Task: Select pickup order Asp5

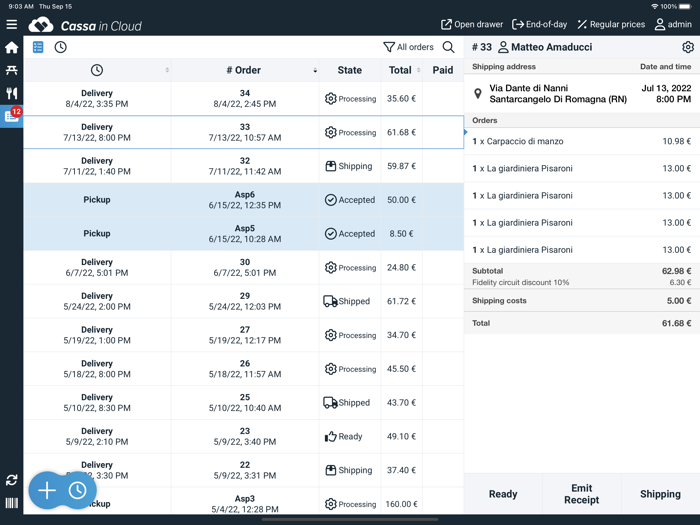Action: [244, 233]
